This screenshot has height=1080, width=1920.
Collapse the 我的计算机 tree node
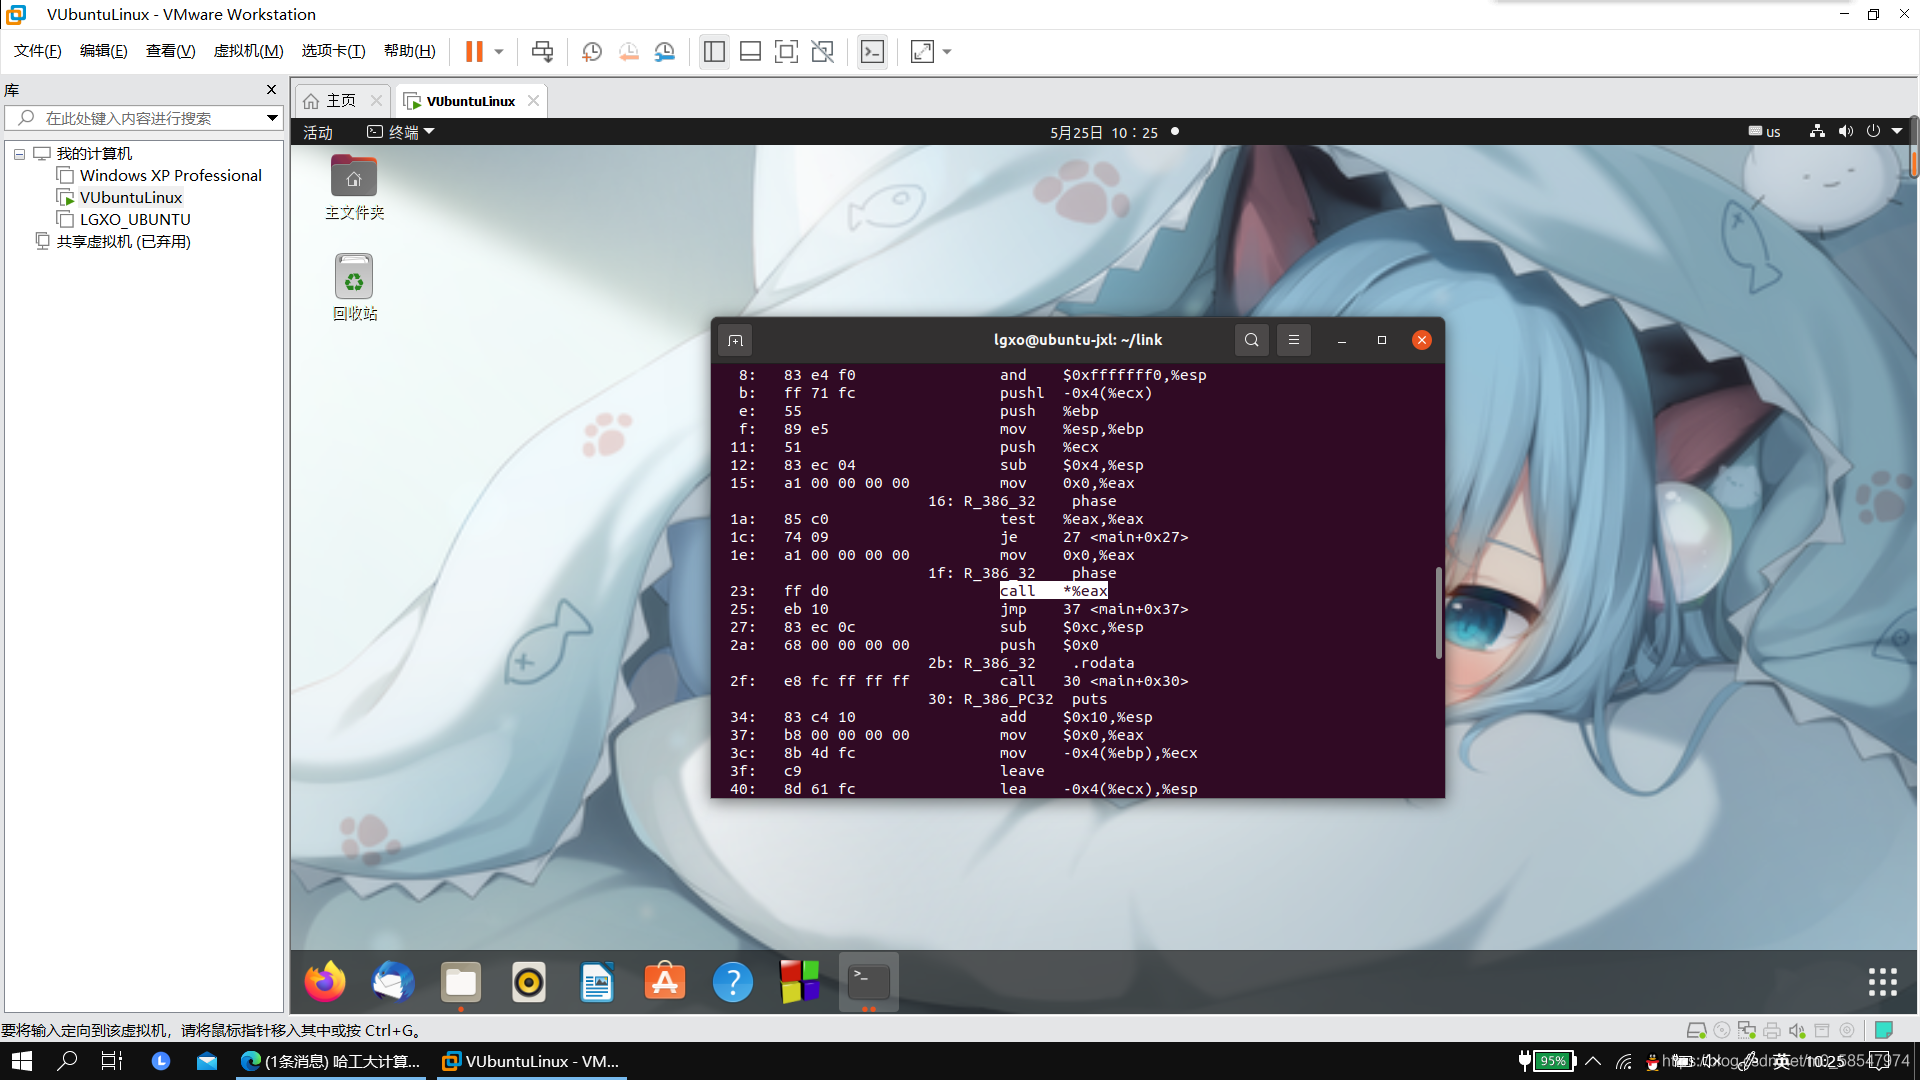point(19,154)
